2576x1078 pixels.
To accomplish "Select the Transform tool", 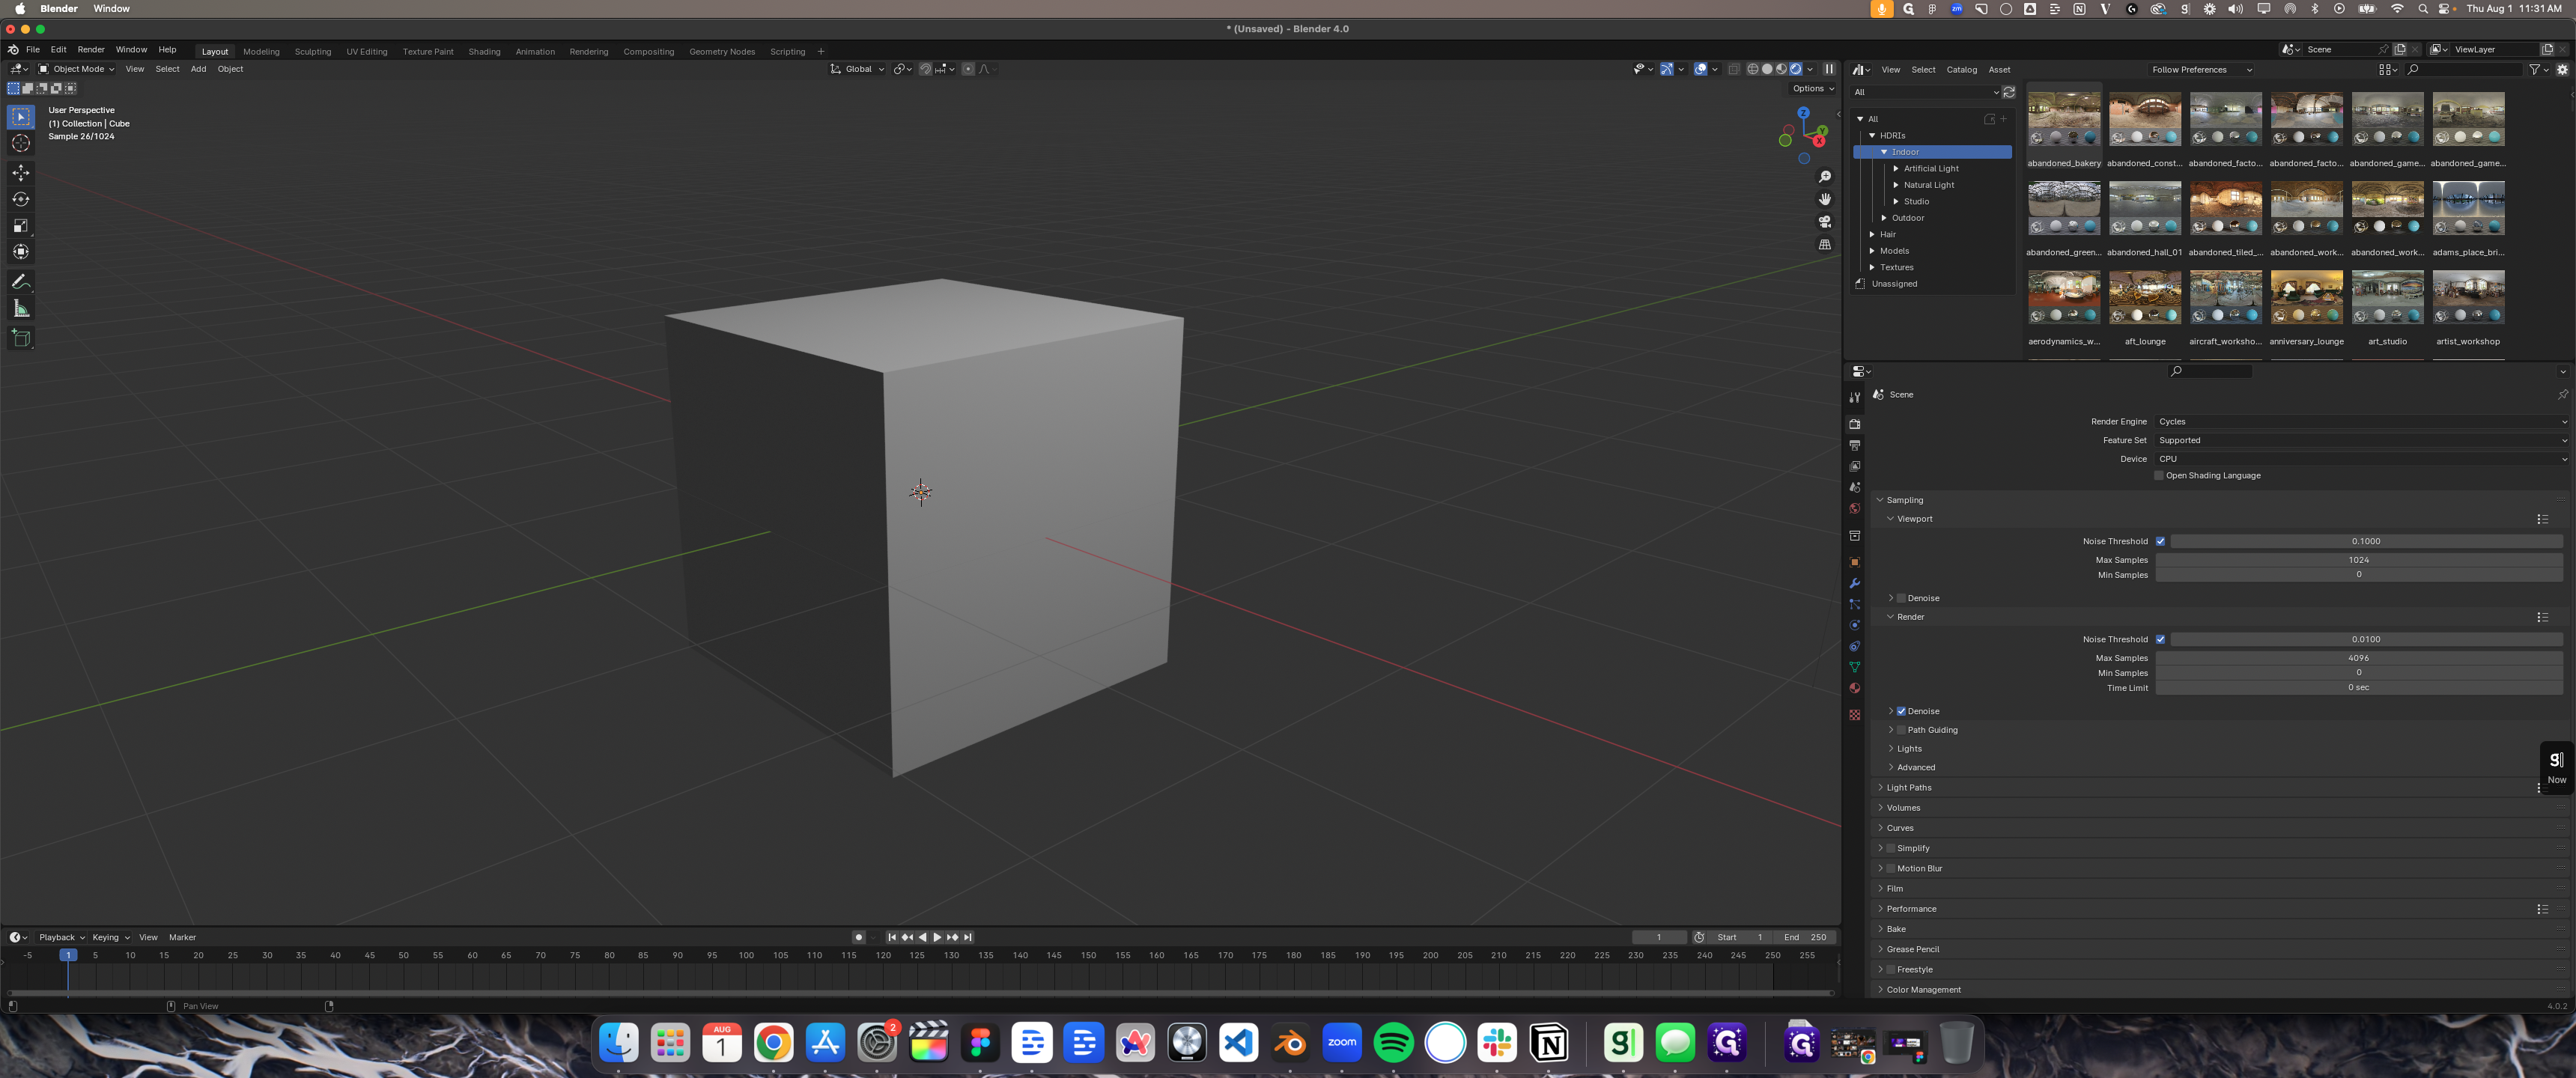I will [x=20, y=251].
